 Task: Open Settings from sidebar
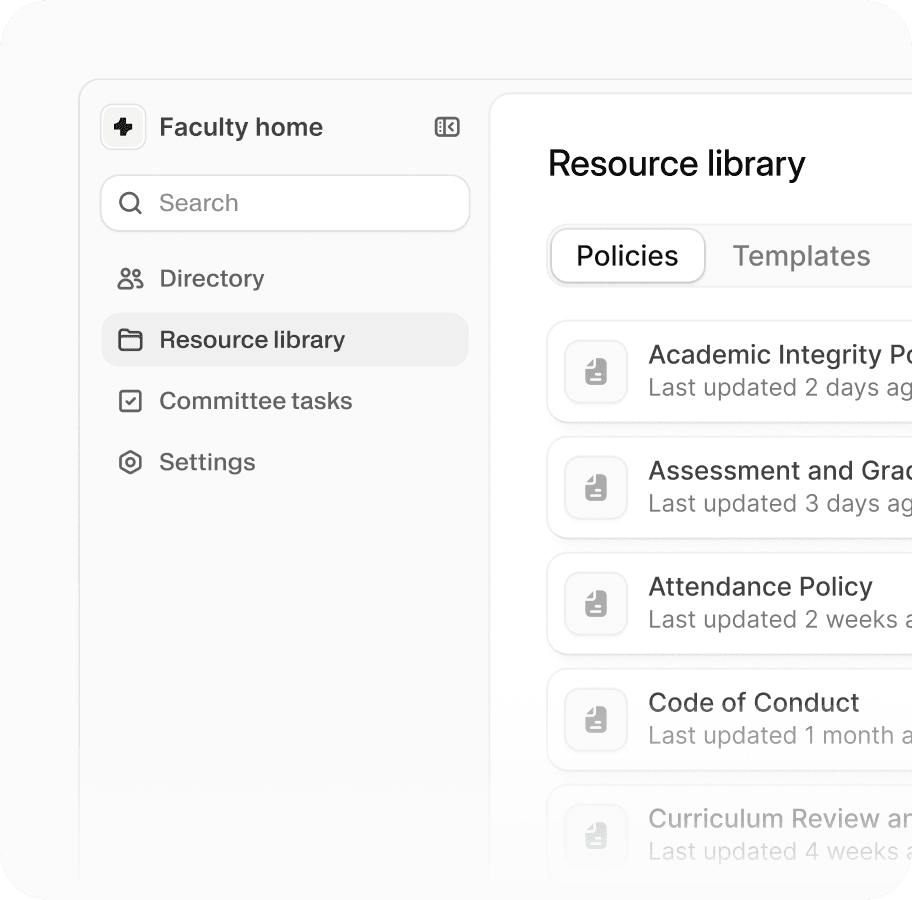tap(207, 462)
